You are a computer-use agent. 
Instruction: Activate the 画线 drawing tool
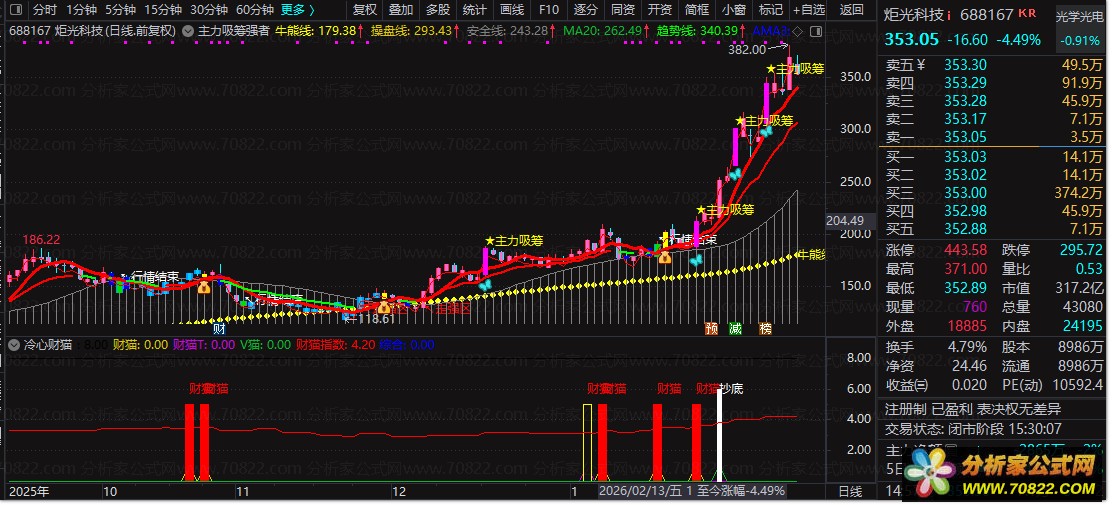(511, 10)
